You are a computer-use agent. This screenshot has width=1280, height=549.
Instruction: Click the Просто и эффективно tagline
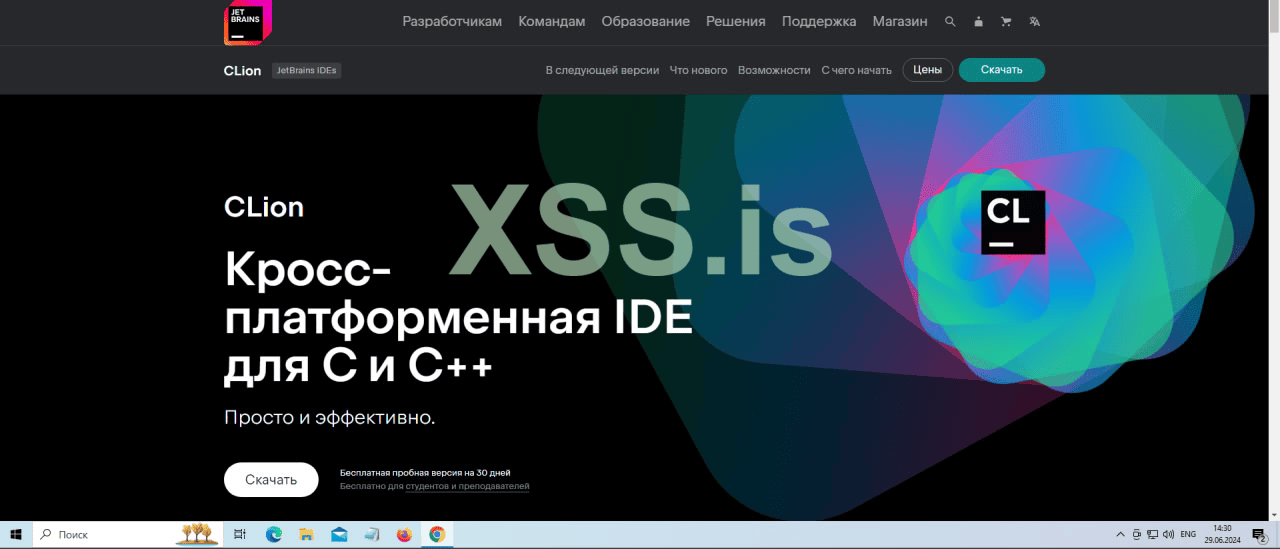point(330,417)
